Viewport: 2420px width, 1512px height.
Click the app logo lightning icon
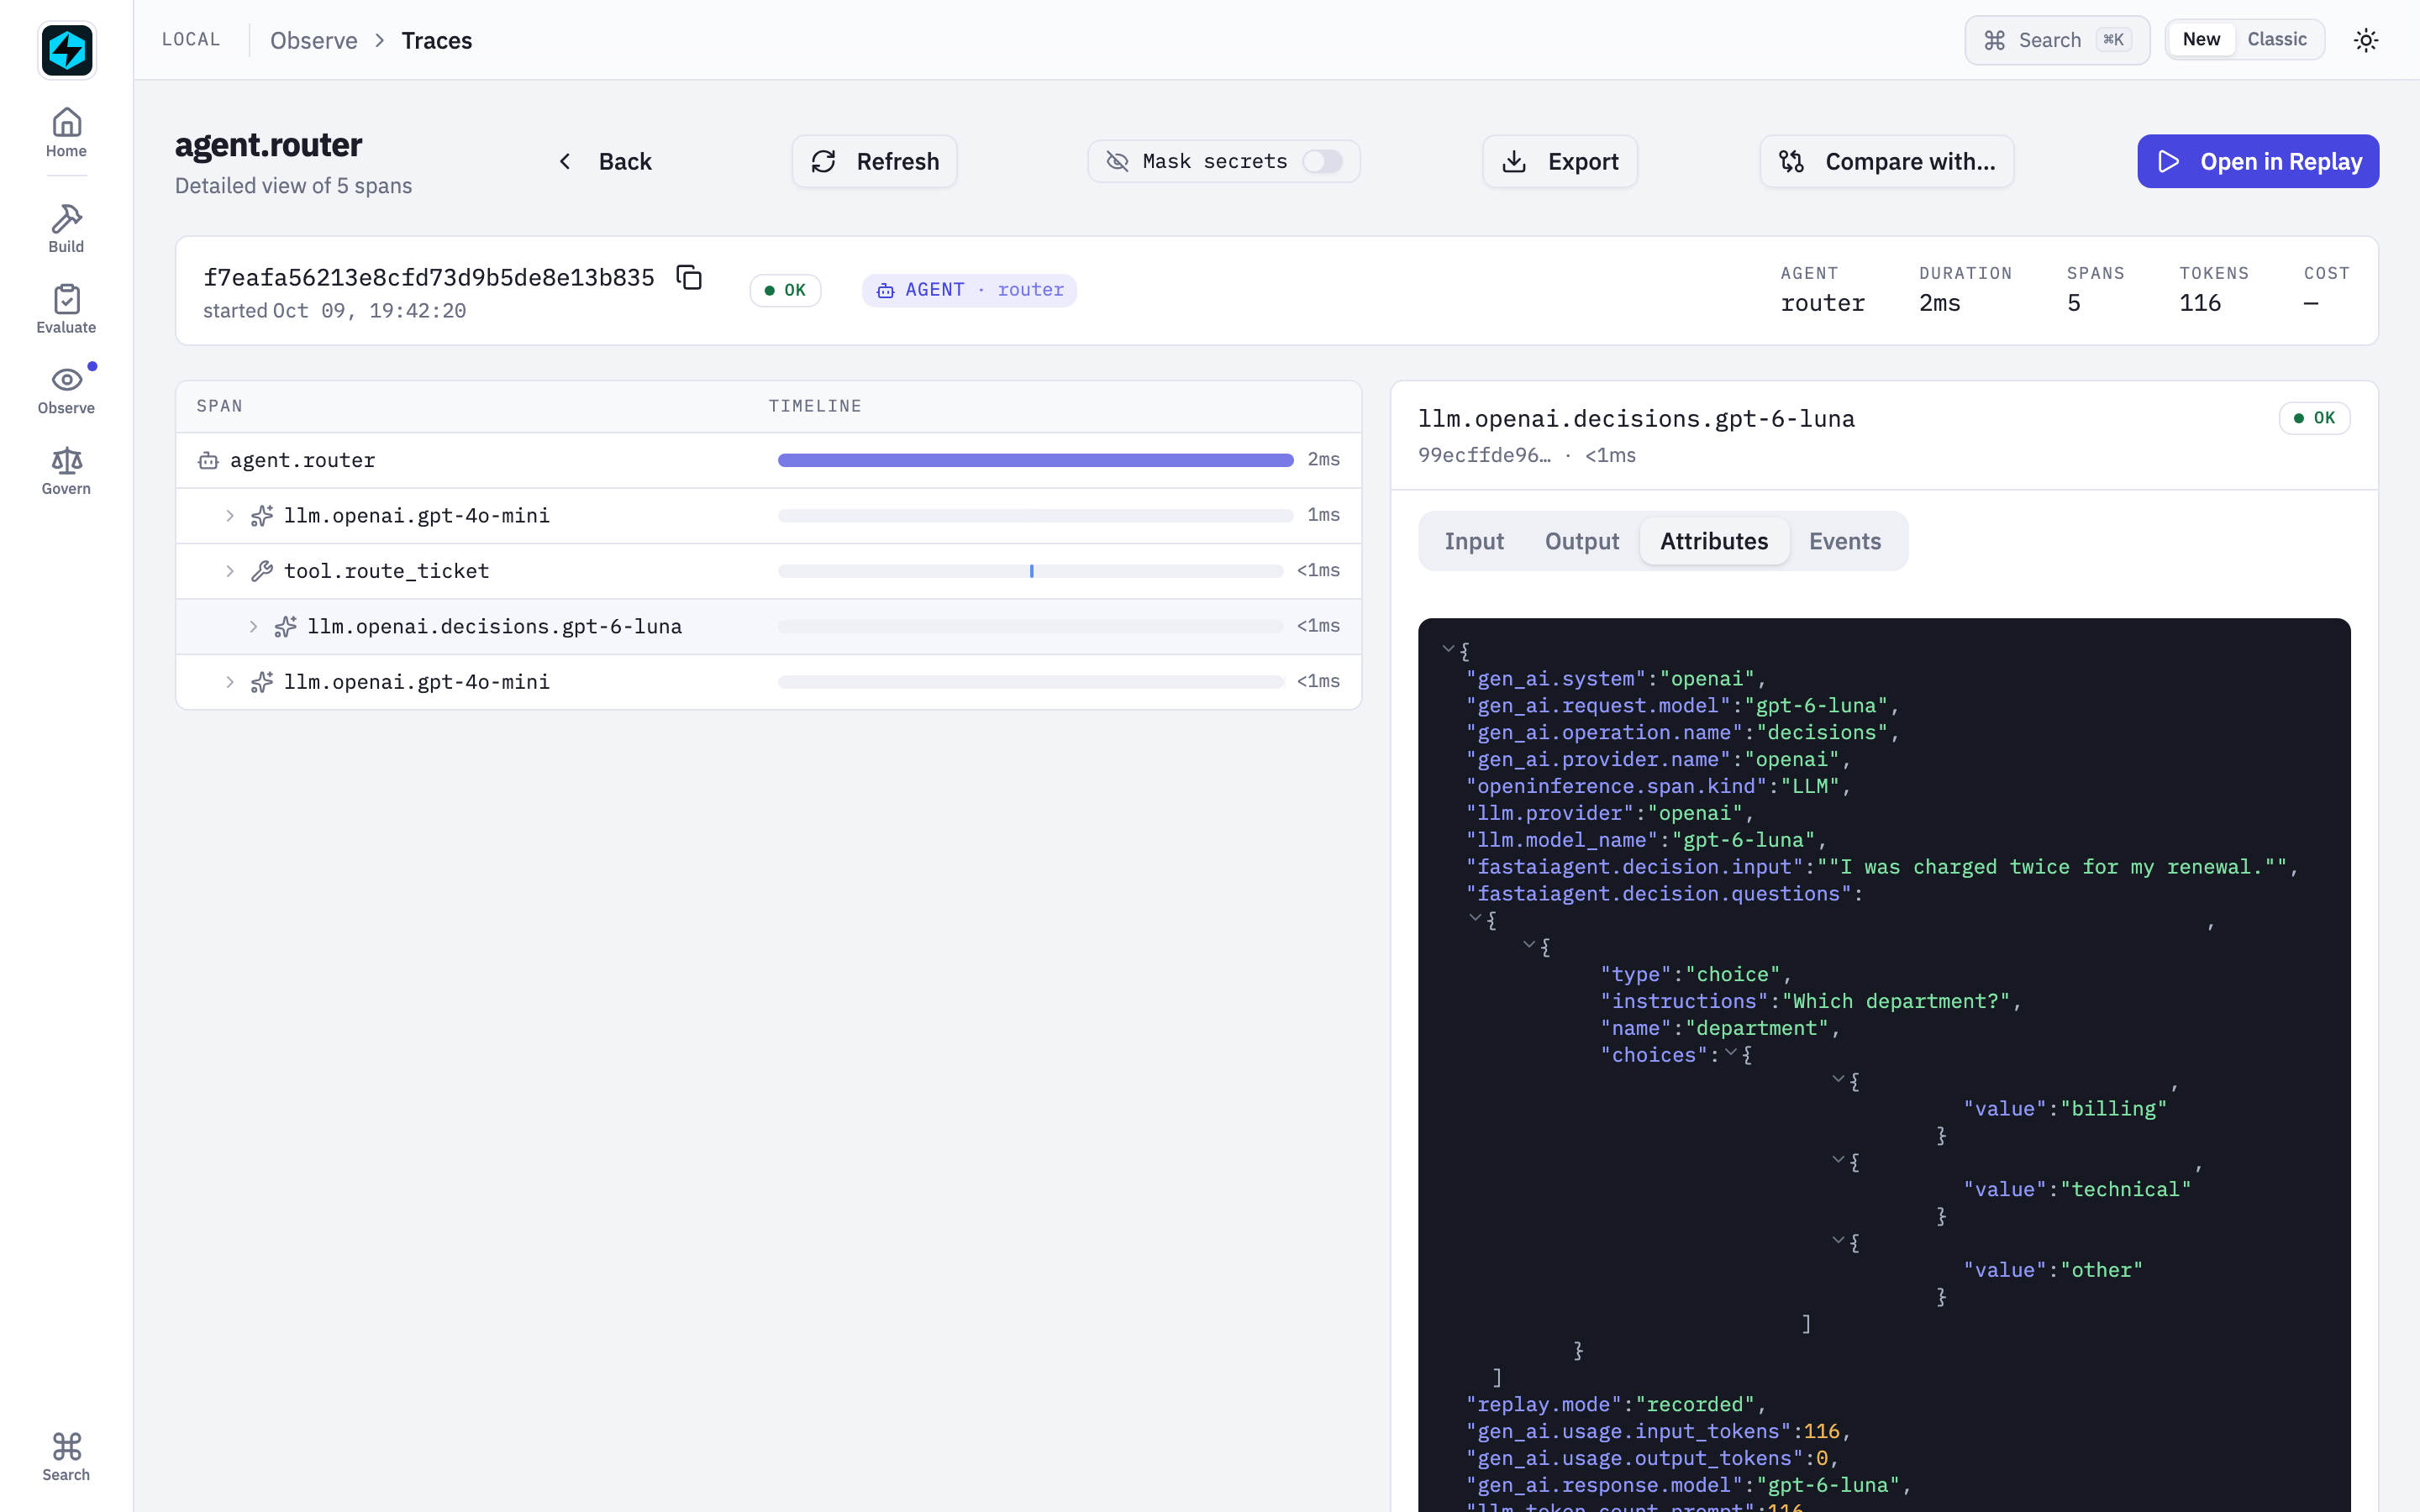pos(66,50)
